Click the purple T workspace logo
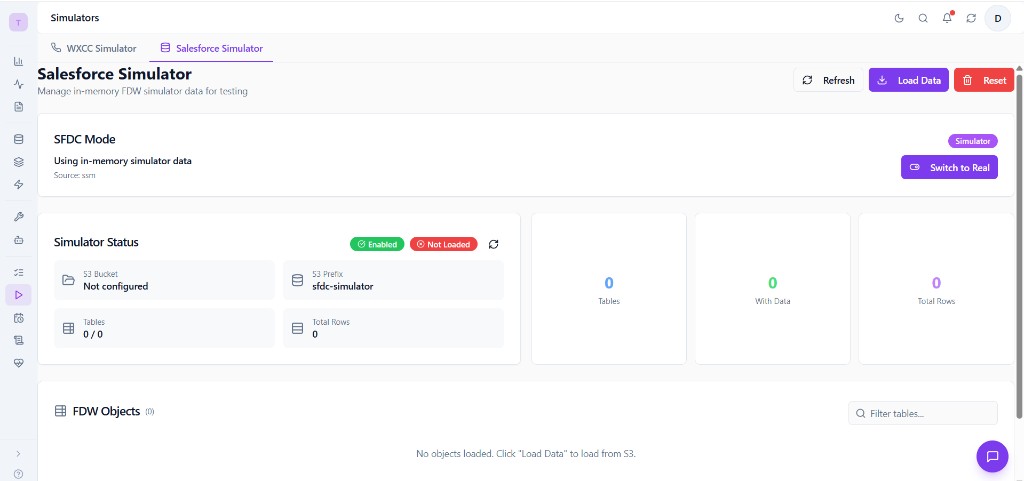1024x481 pixels. coord(18,23)
